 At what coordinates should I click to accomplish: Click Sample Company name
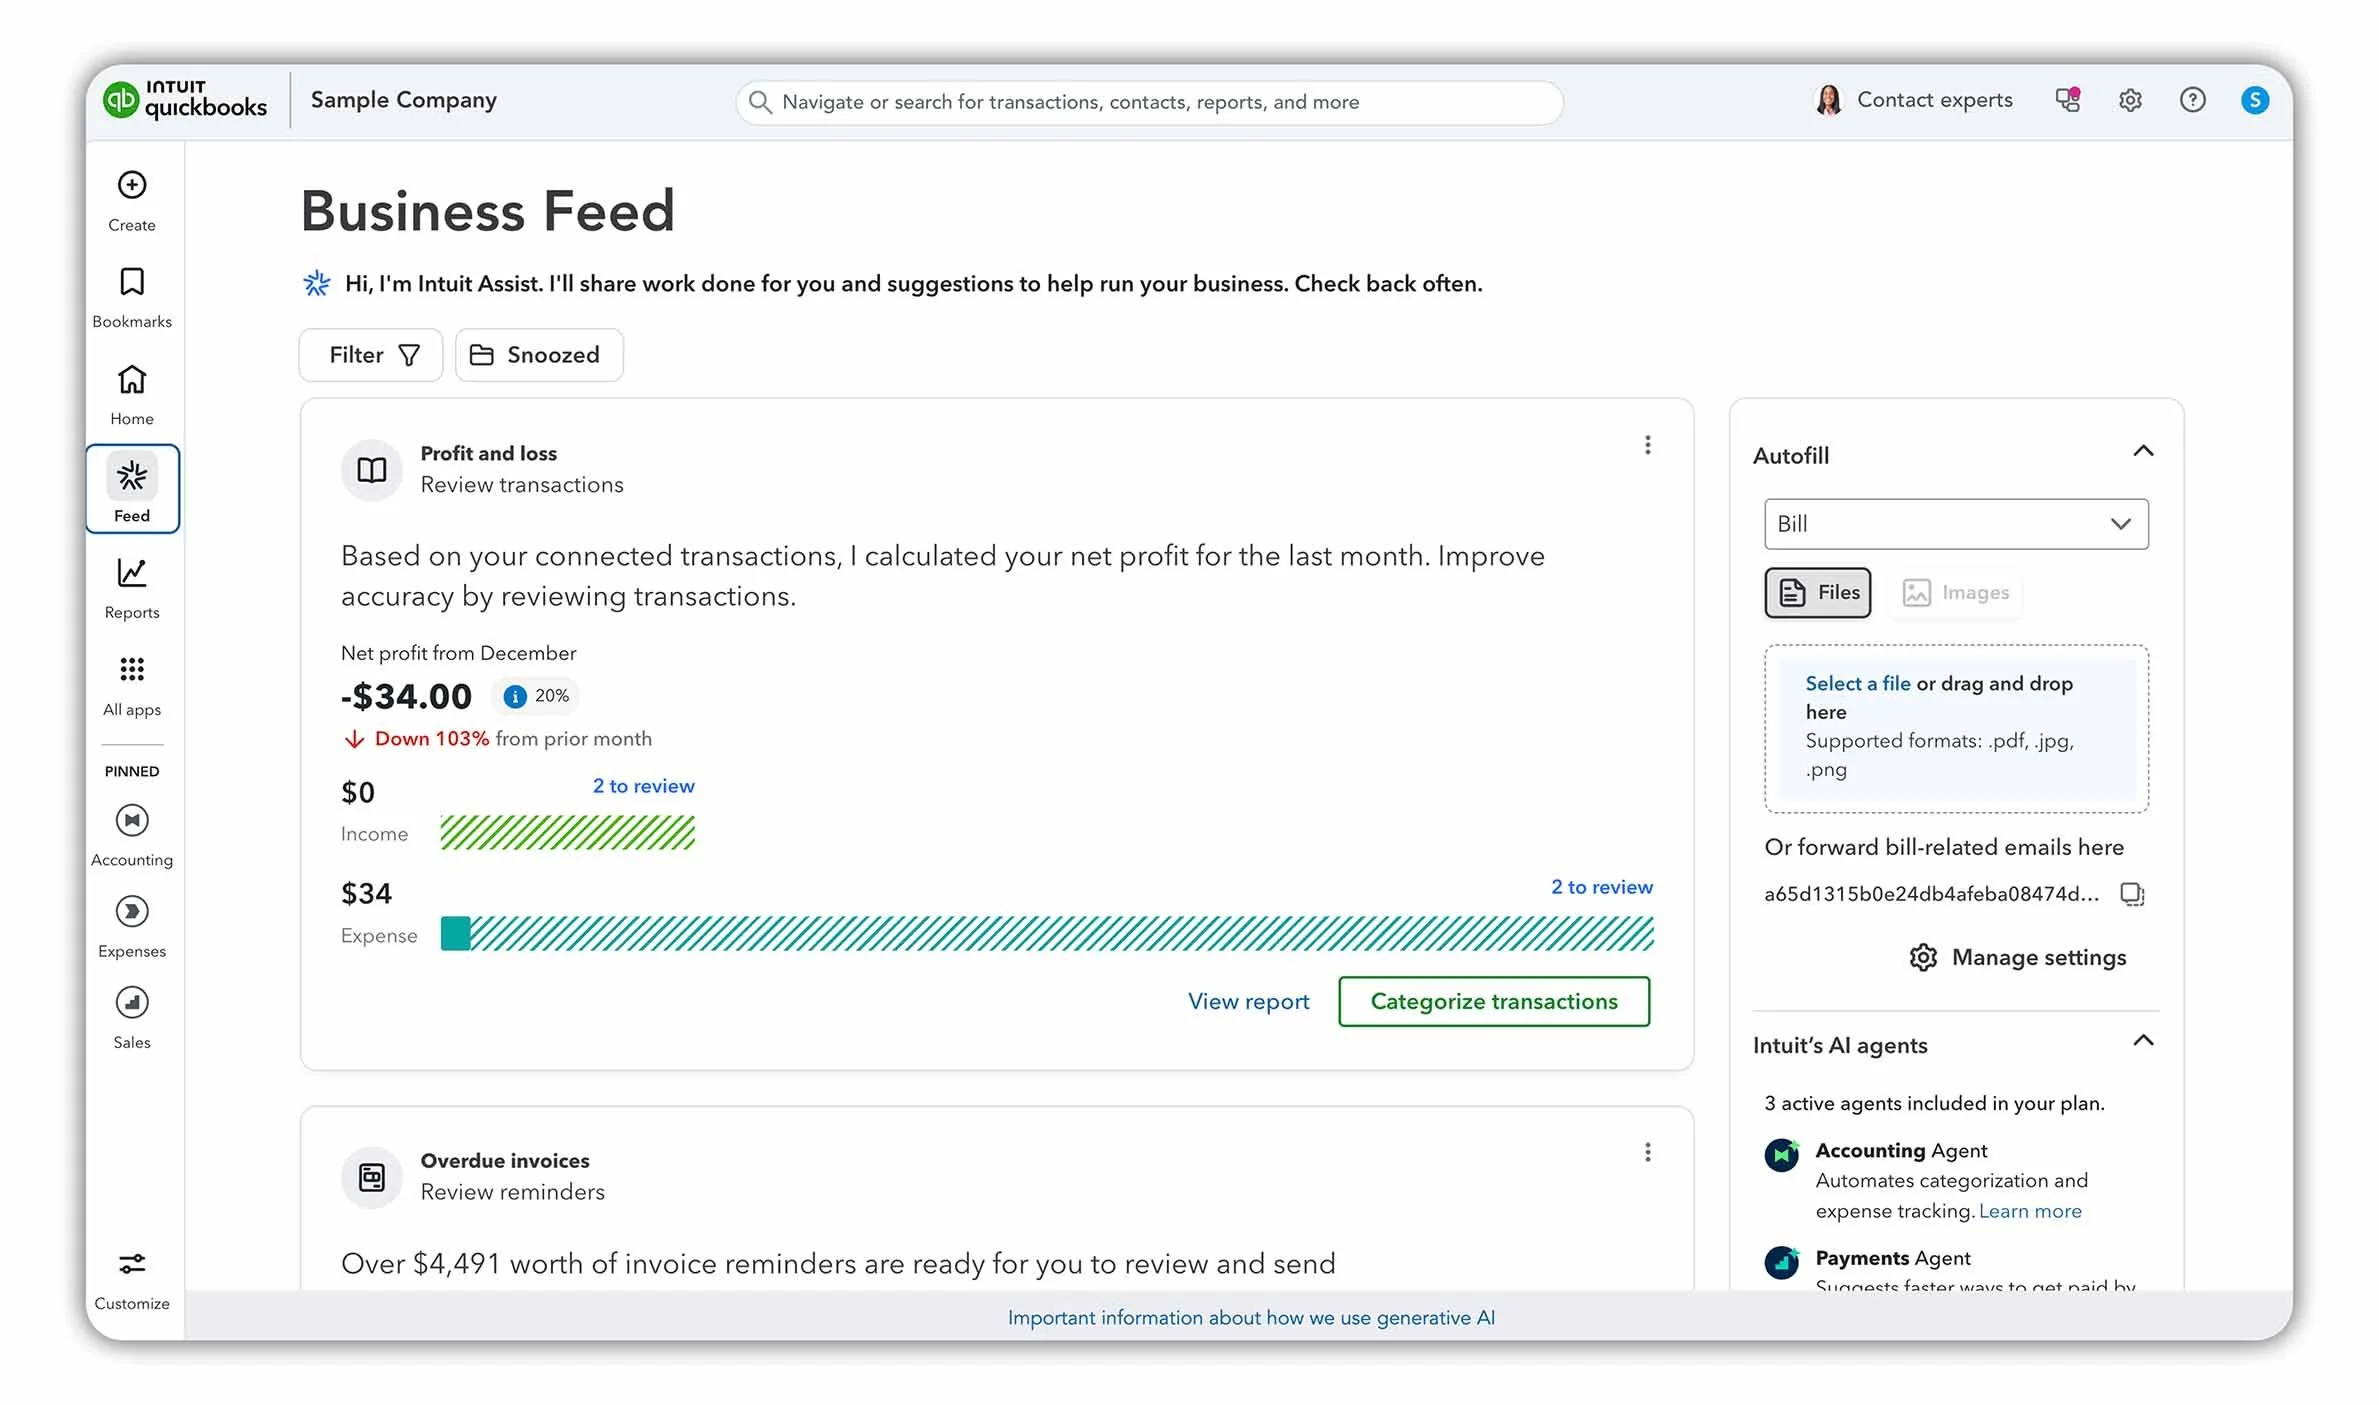point(404,100)
